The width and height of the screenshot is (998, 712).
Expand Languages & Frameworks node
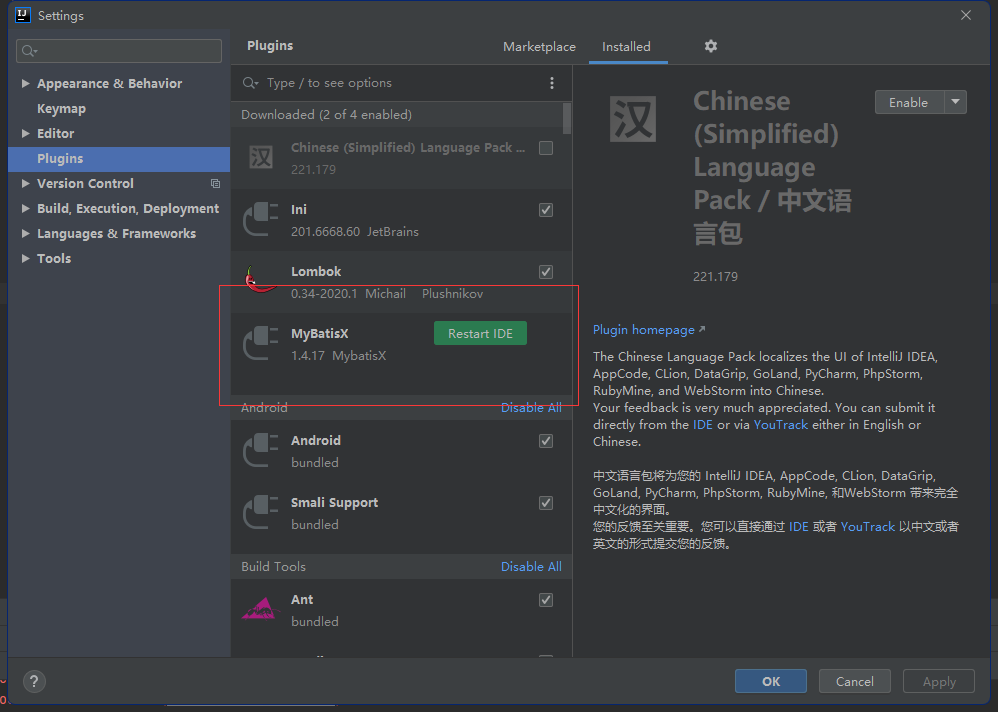[25, 234]
